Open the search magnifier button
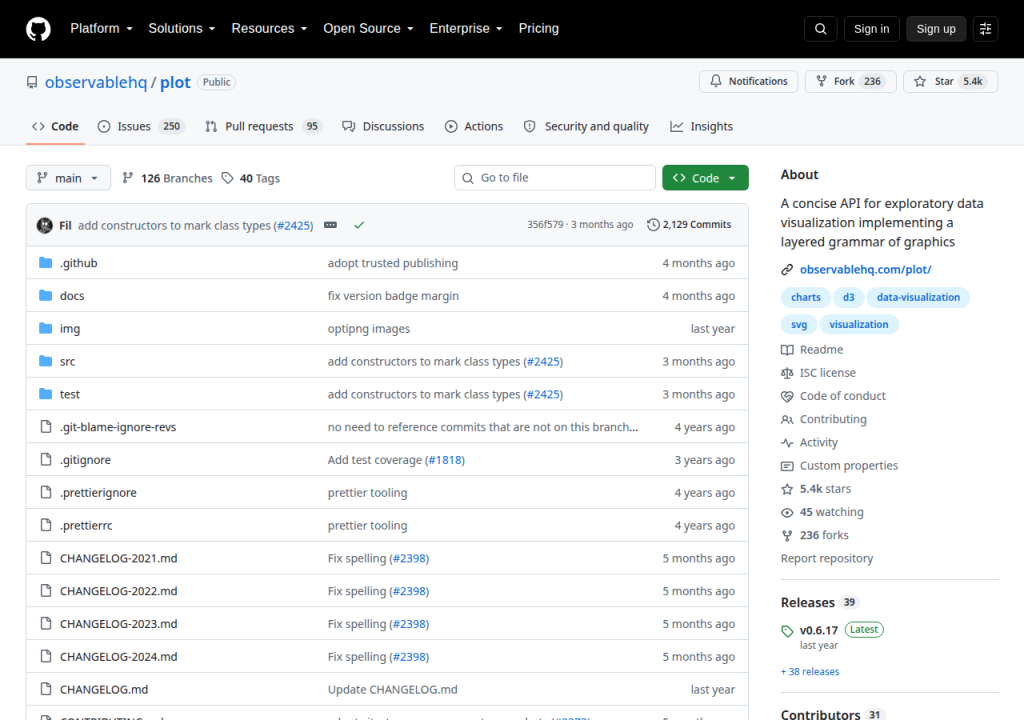Image resolution: width=1024 pixels, height=720 pixels. 820,29
